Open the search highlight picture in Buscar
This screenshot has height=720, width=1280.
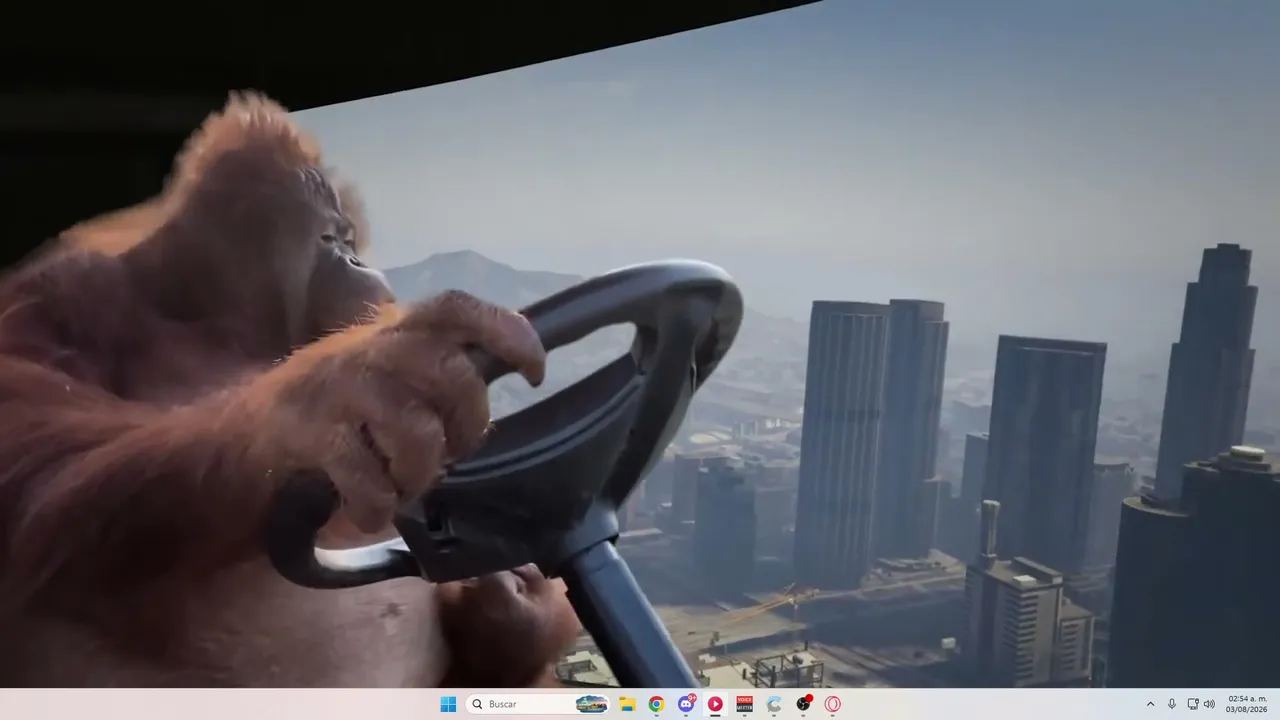(591, 704)
